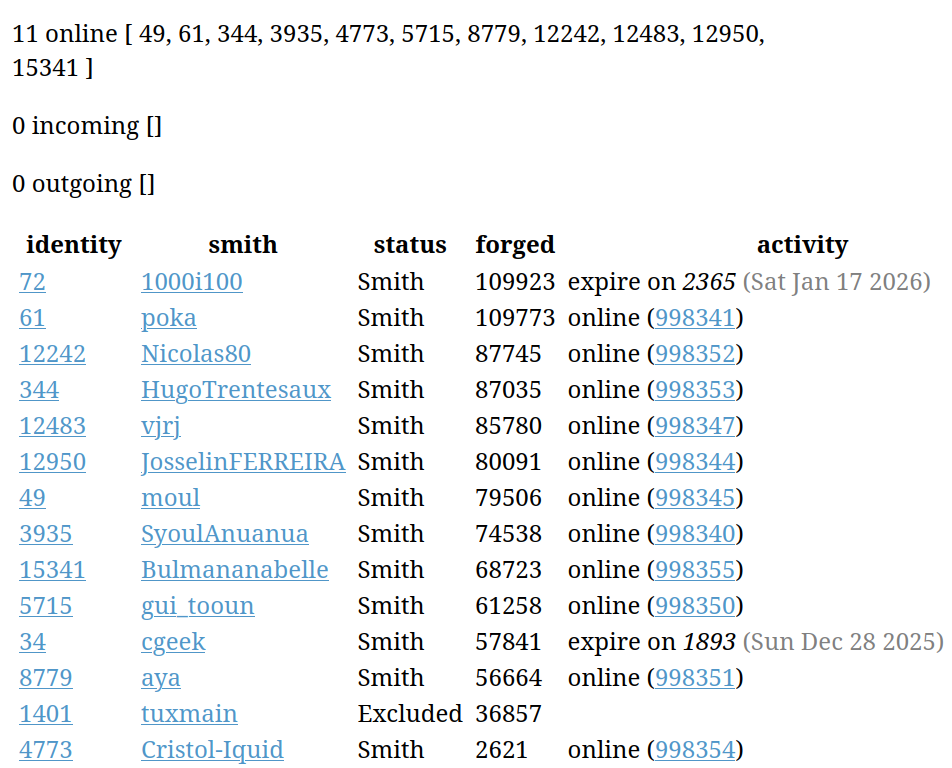The width and height of the screenshot is (952, 768).
Task: Click the aya smith link
Action: [160, 678]
